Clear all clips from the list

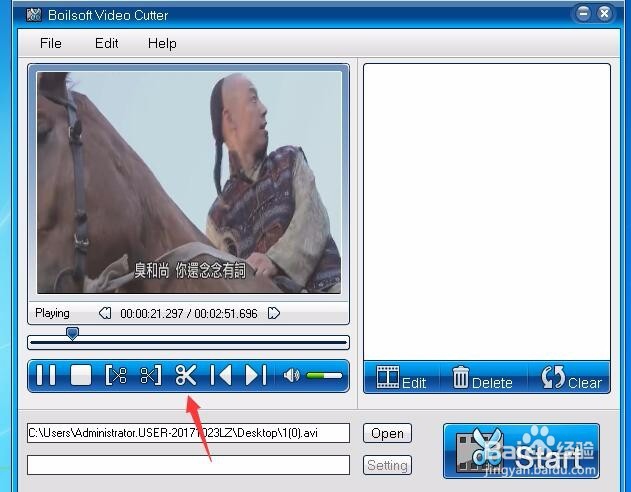tap(571, 378)
